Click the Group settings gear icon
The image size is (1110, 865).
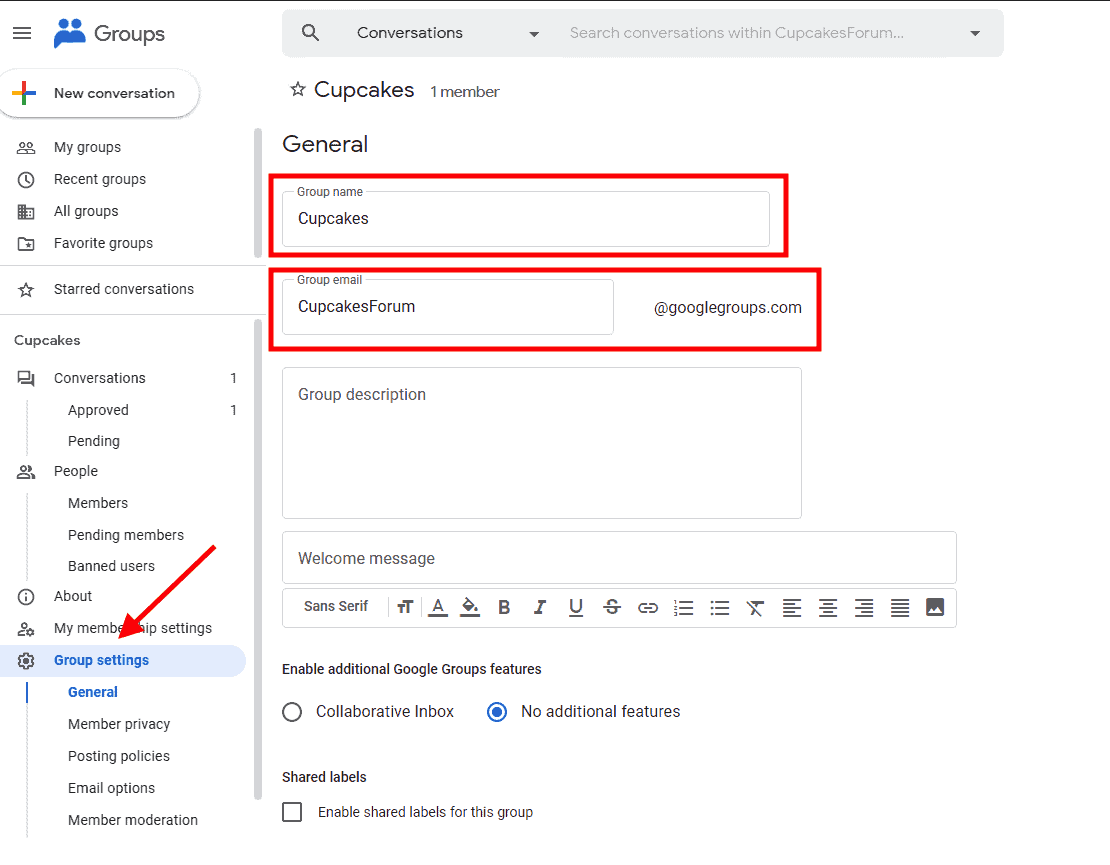(26, 660)
